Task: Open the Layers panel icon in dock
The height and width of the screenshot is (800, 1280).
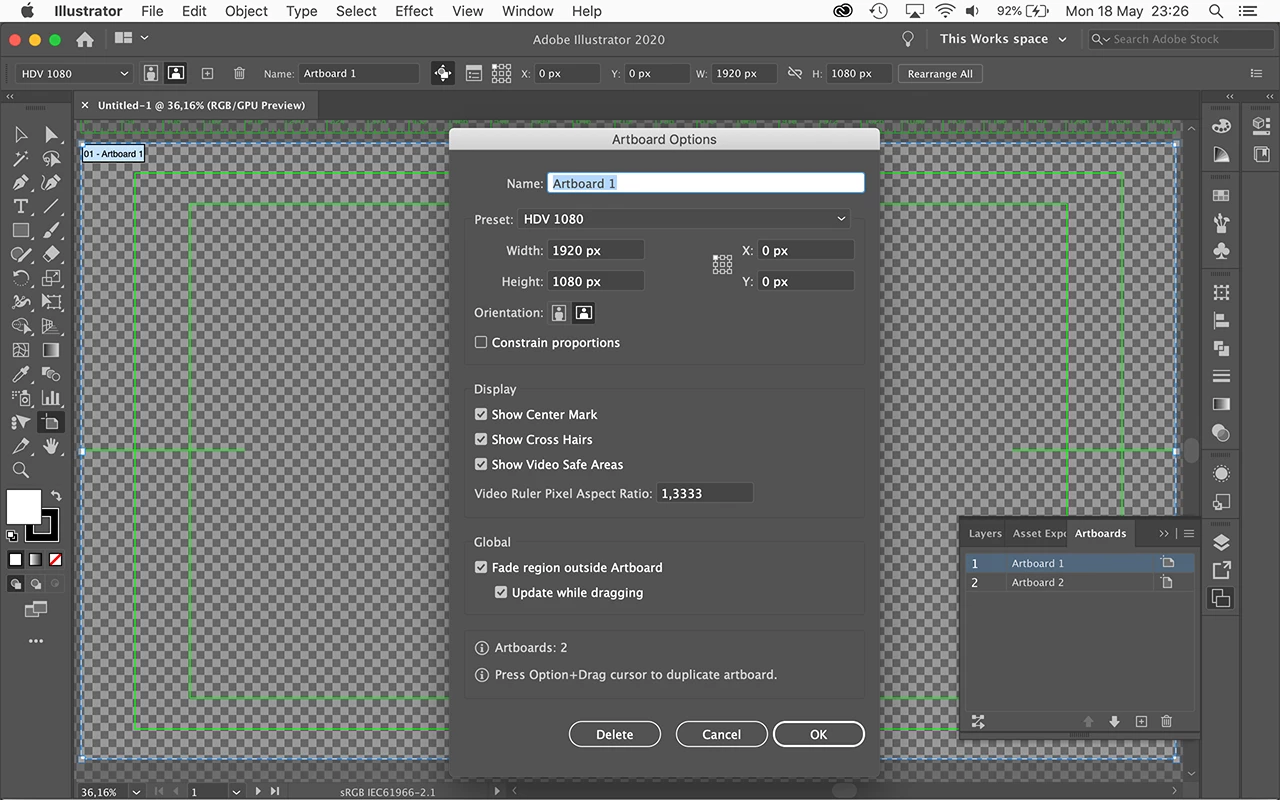Action: [1221, 543]
